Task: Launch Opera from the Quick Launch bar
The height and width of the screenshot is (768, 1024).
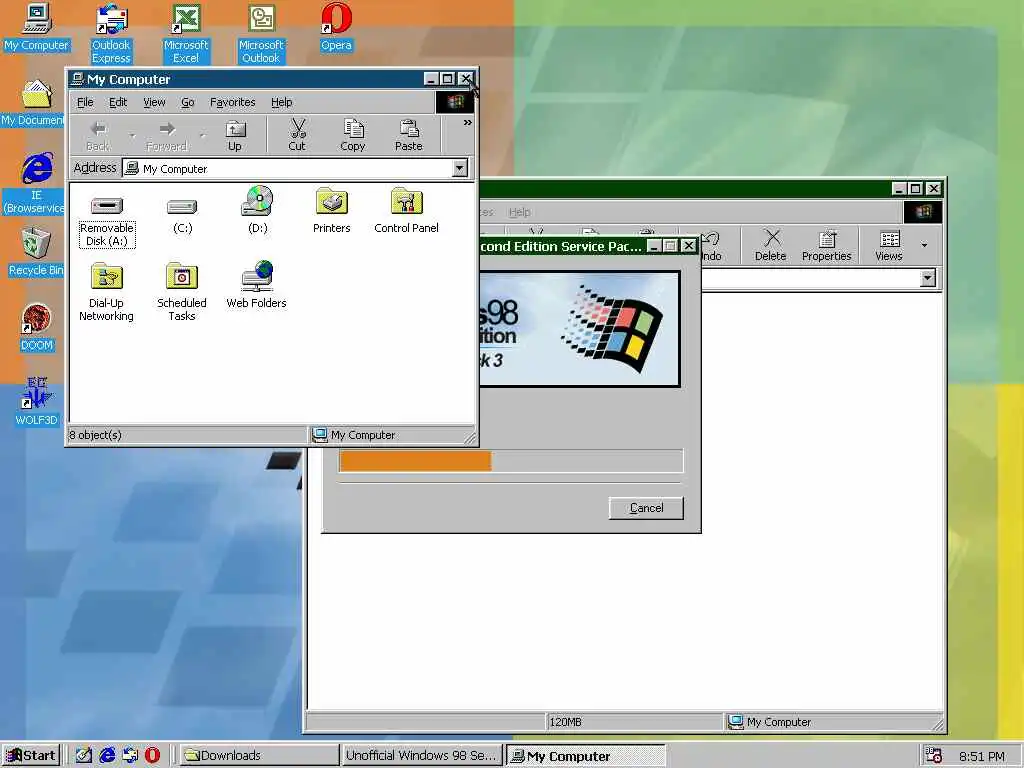Action: click(x=153, y=756)
